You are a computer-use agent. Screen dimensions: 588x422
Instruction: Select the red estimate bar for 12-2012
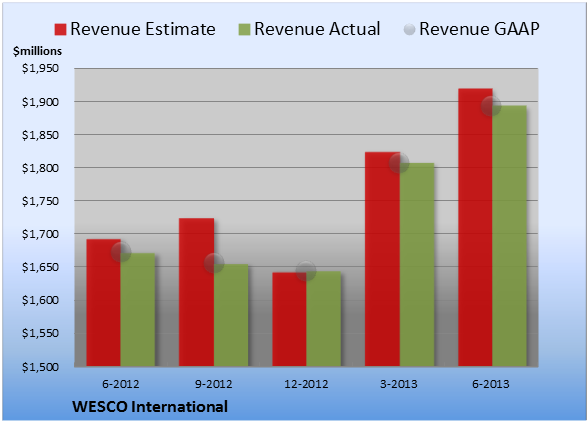coord(289,319)
